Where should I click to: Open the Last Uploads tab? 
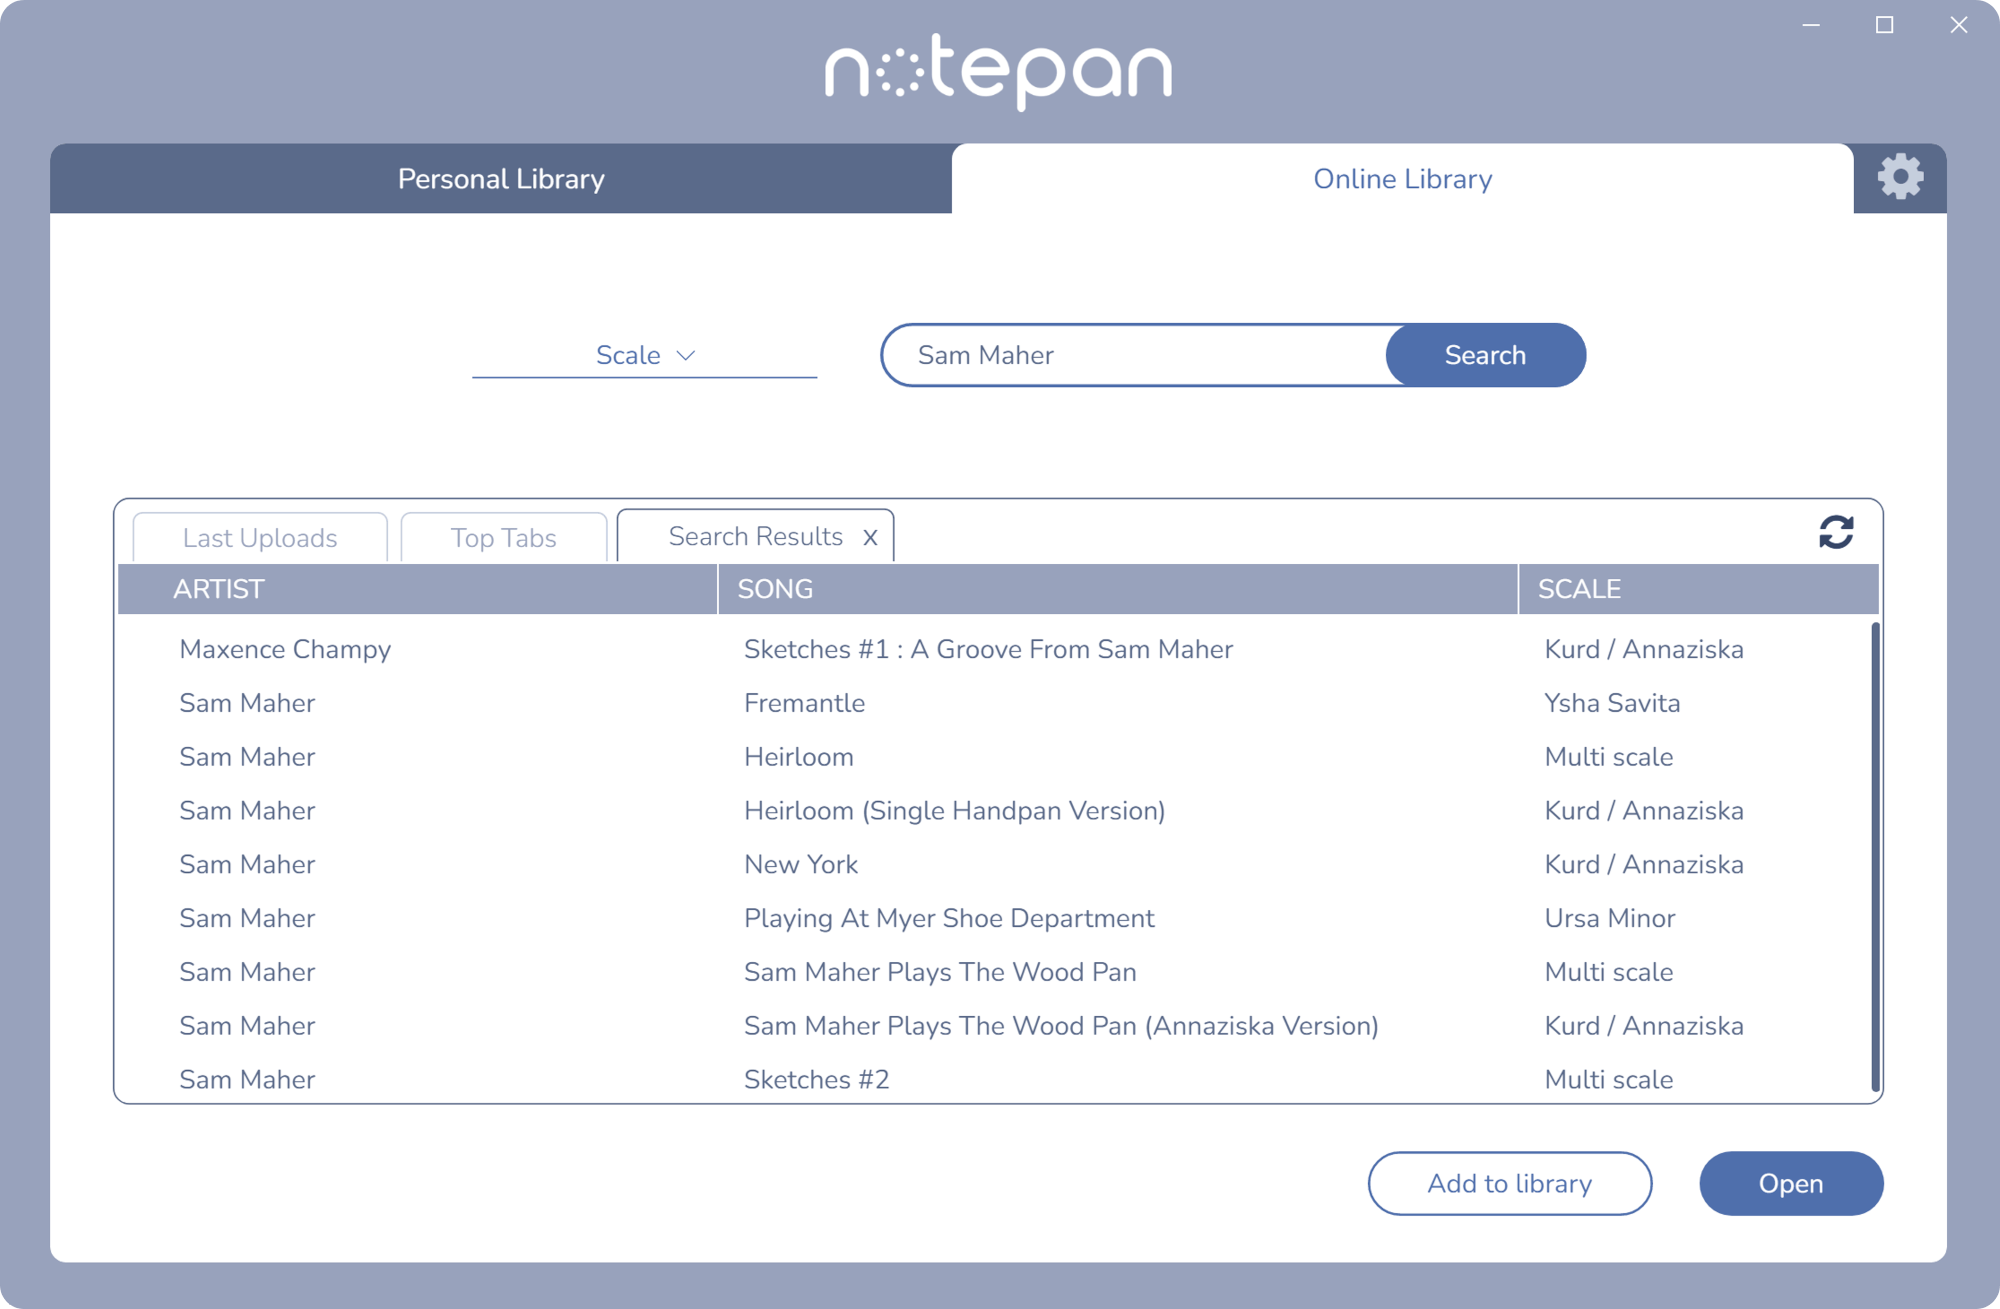click(x=260, y=538)
